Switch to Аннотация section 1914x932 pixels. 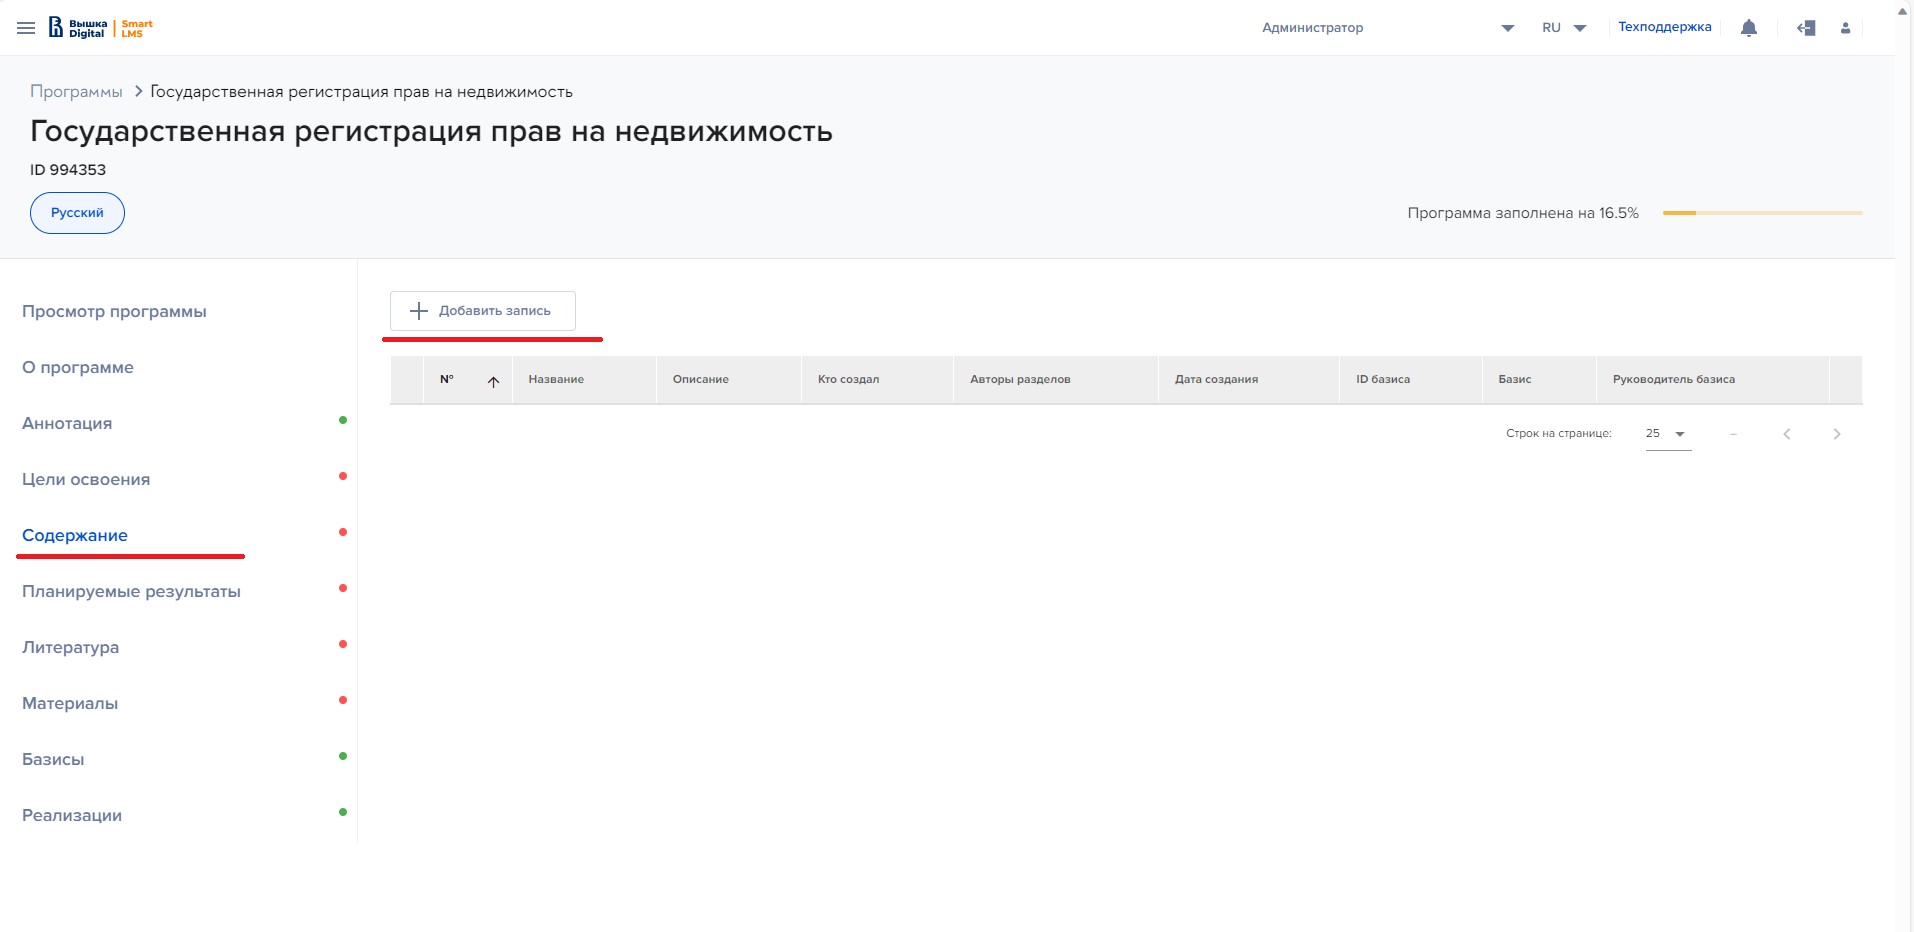[x=67, y=423]
